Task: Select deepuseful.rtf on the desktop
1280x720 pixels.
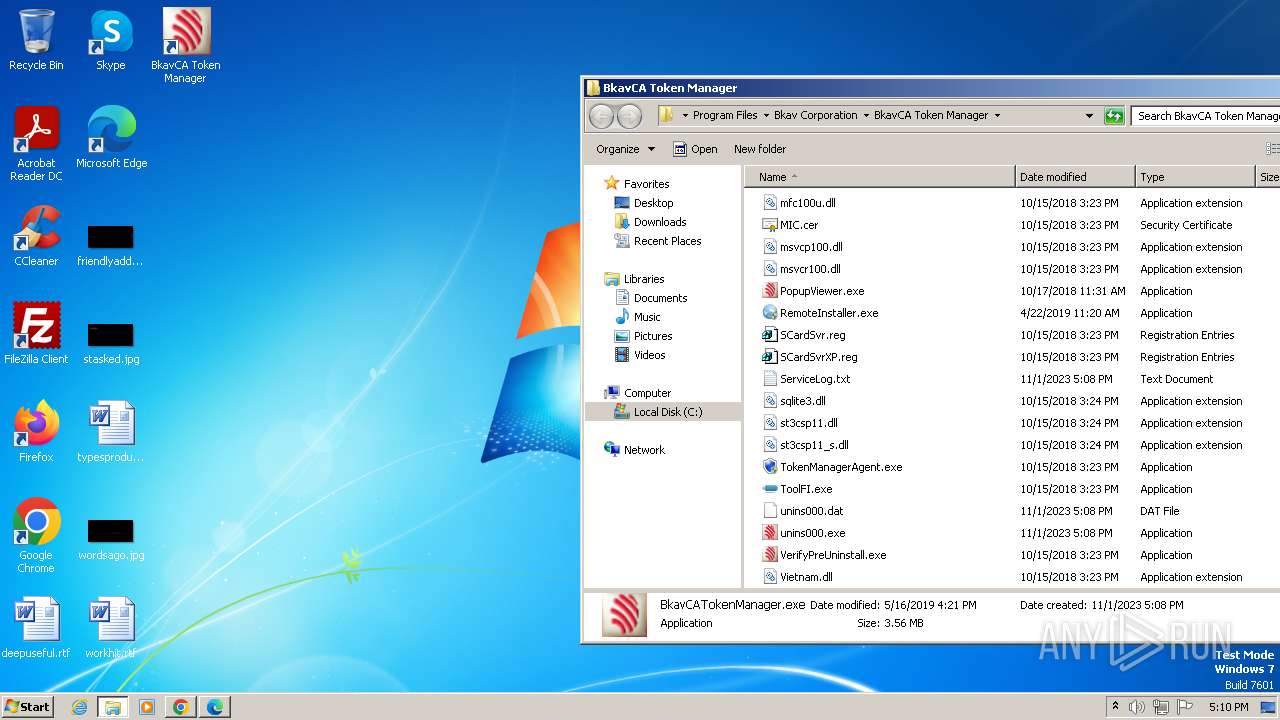Action: pos(36,628)
